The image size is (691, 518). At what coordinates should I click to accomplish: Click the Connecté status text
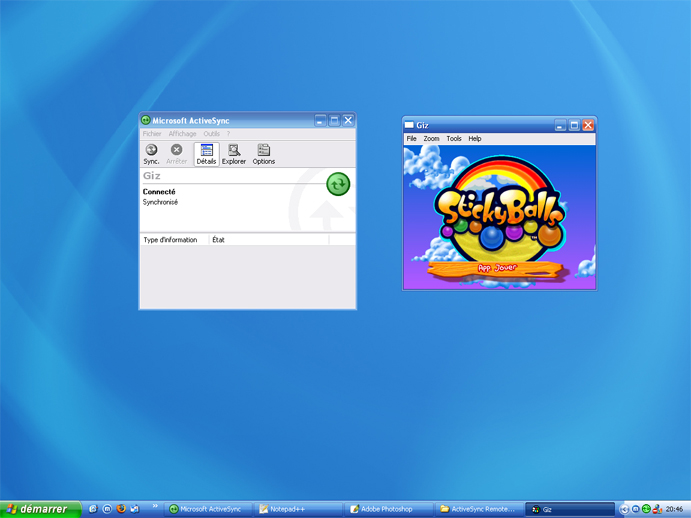[x=159, y=192]
